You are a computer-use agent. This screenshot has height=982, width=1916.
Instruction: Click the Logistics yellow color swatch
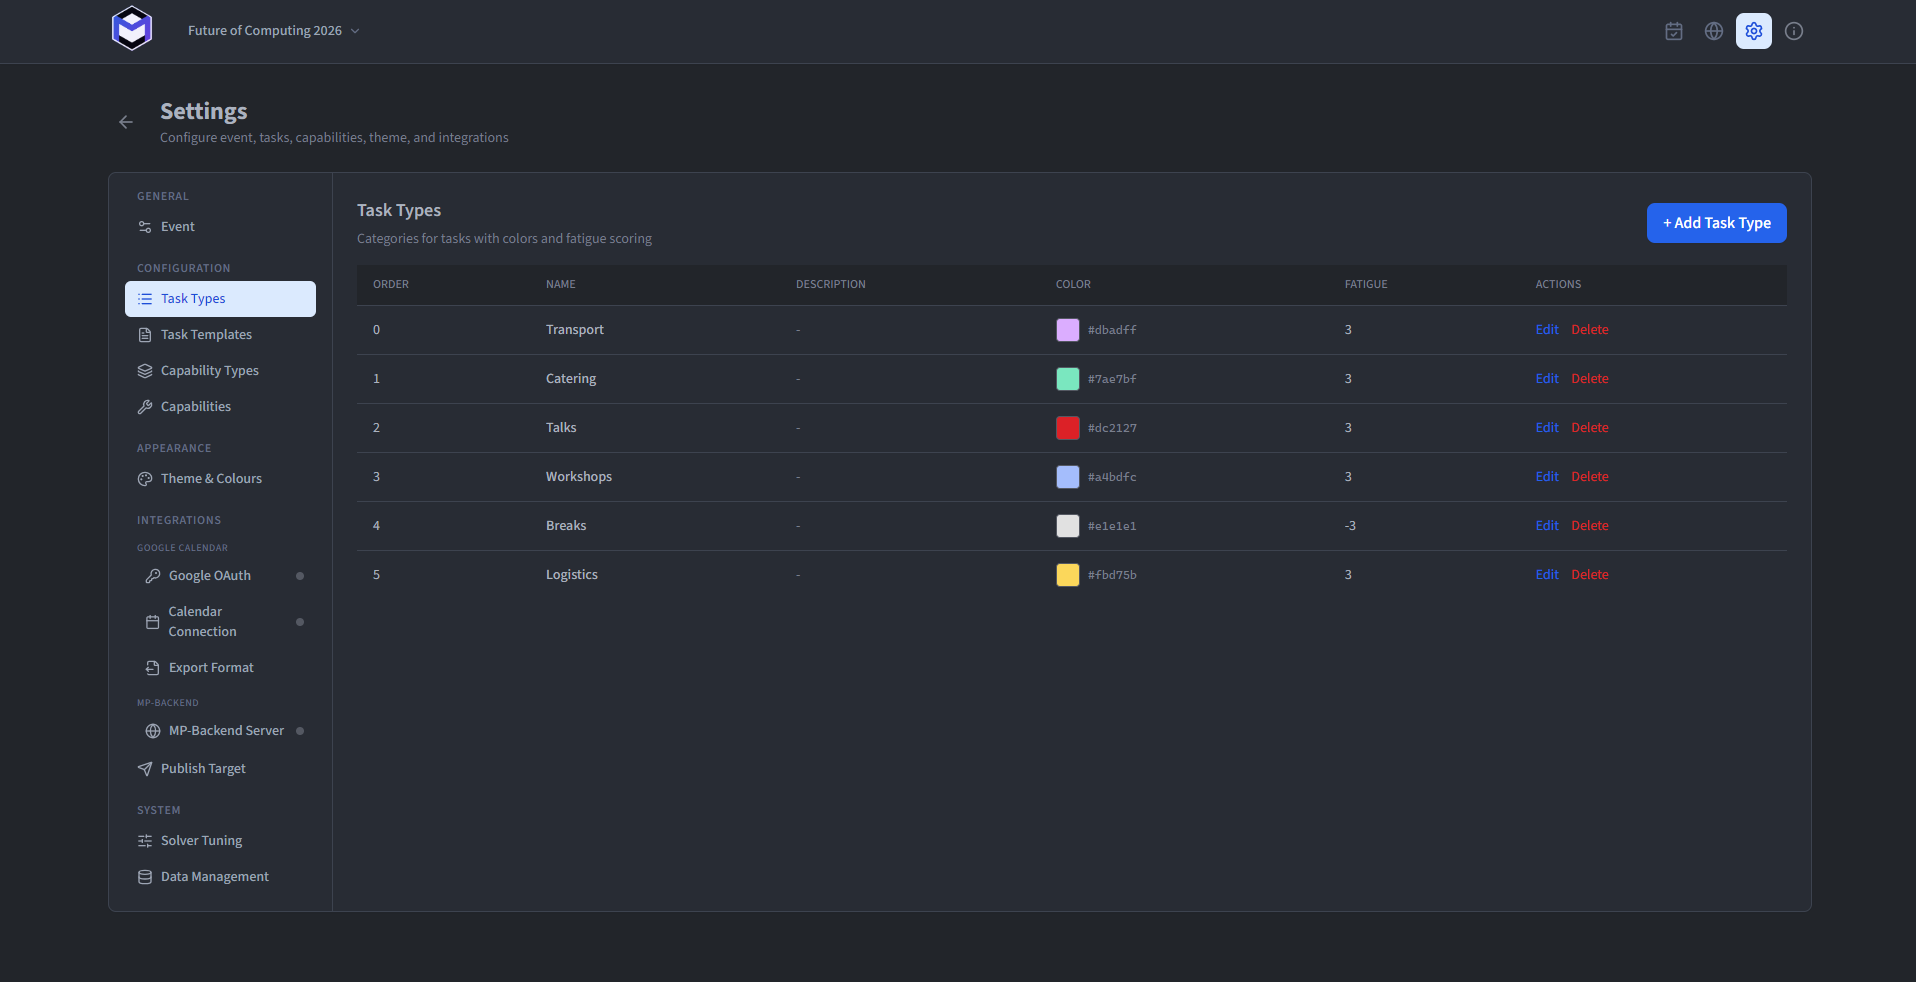(1068, 575)
